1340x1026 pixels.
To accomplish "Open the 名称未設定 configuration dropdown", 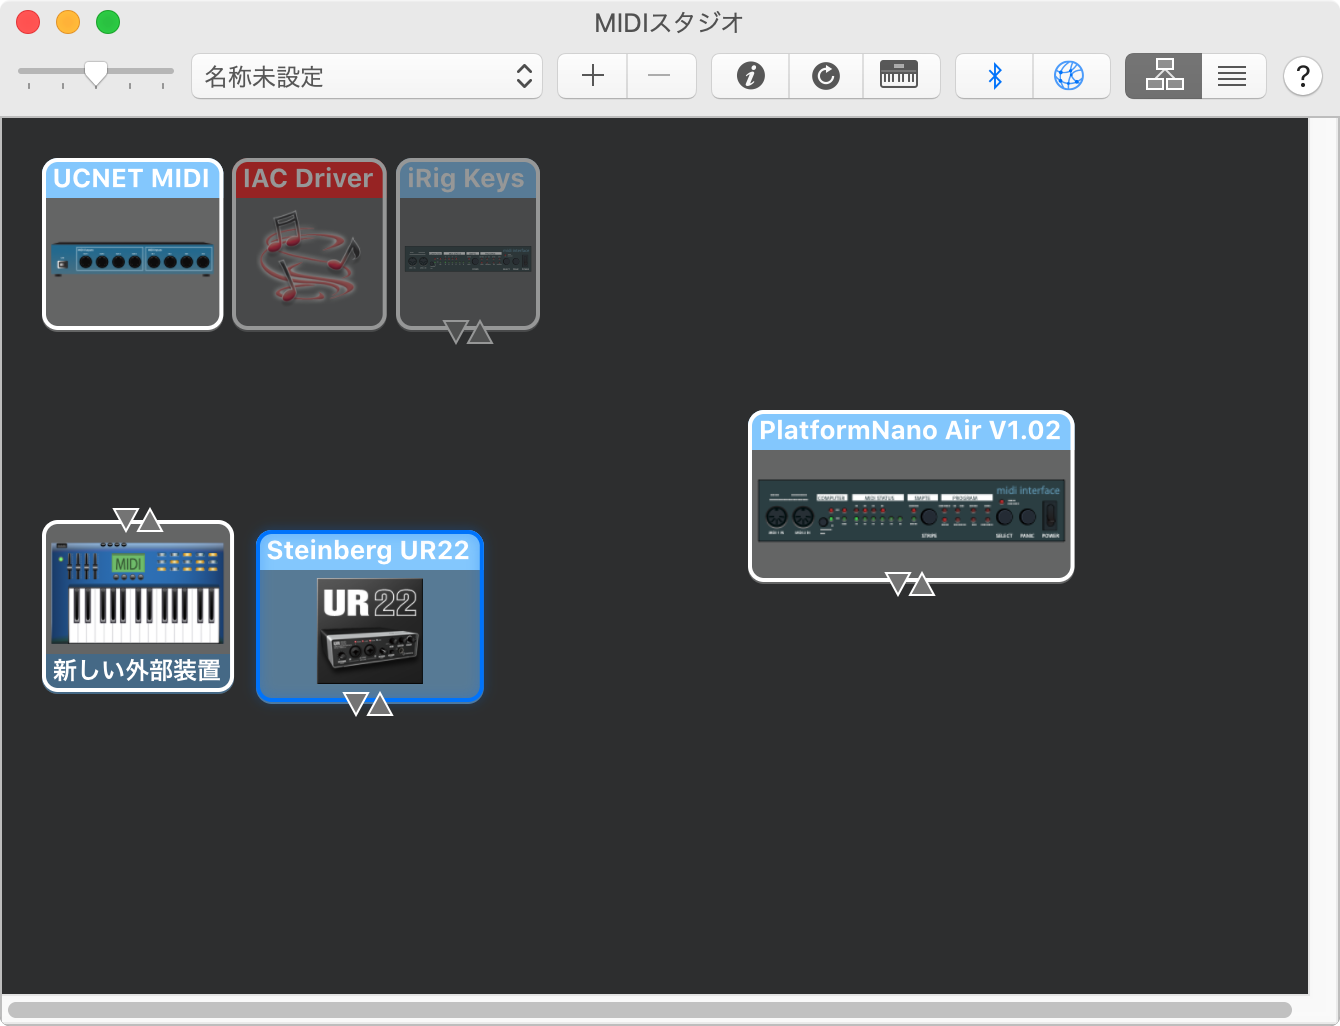I will point(367,76).
